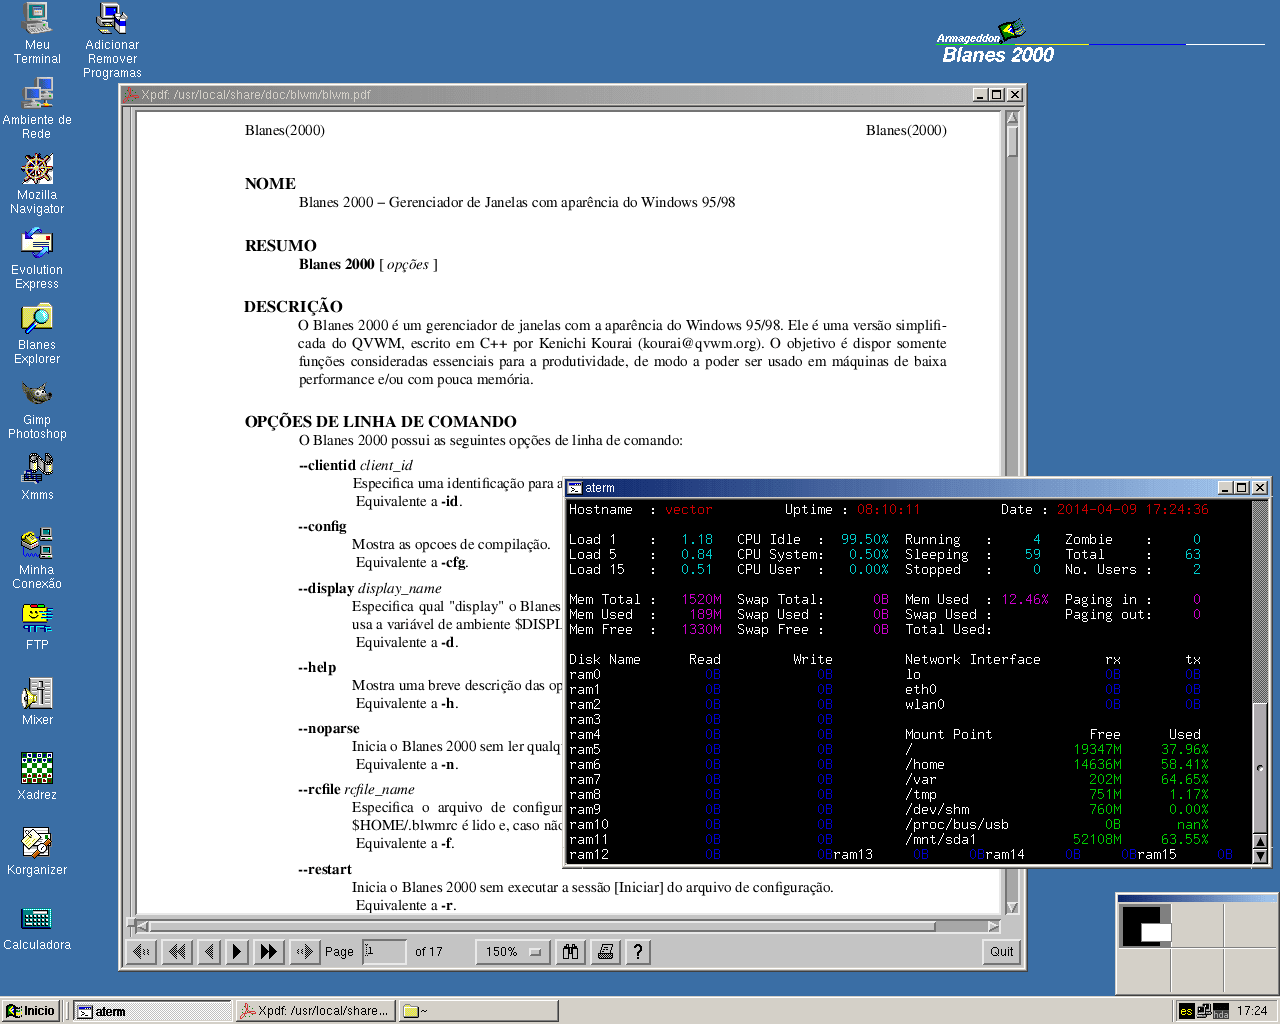Image resolution: width=1280 pixels, height=1024 pixels.
Task: Open the Xmms player icon
Action: 37,477
